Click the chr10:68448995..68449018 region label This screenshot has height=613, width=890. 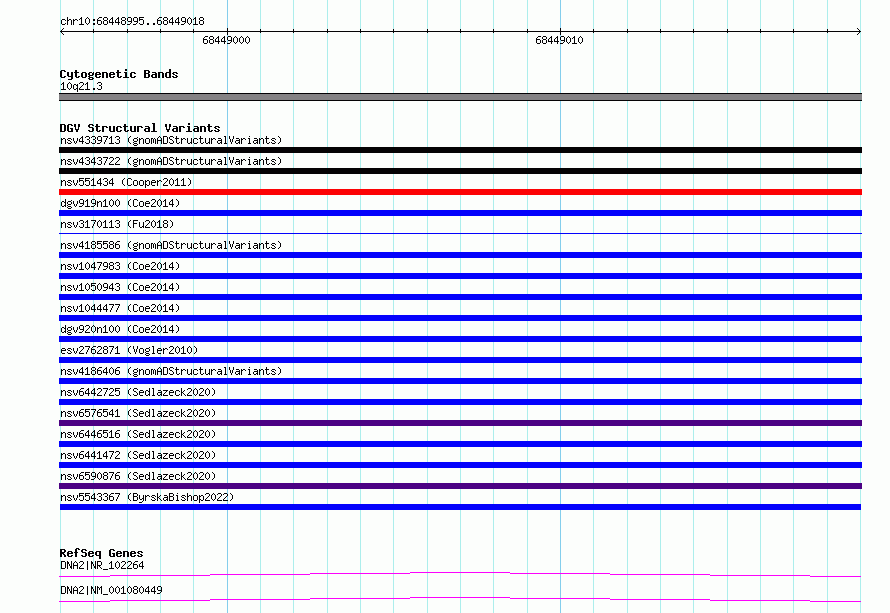click(x=132, y=21)
